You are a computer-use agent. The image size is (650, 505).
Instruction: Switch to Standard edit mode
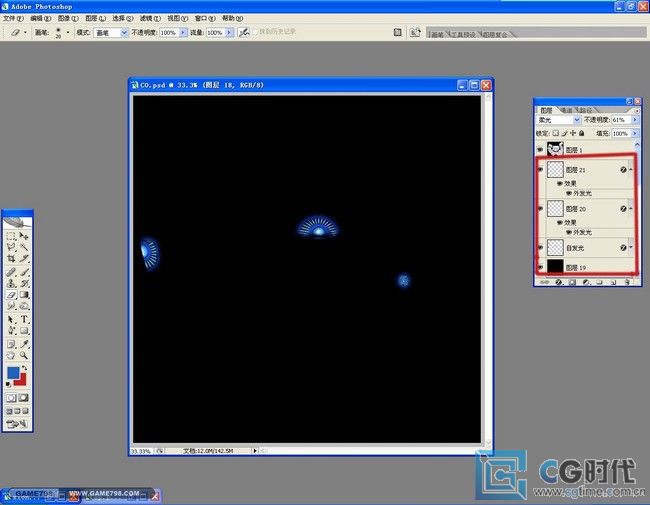pos(11,398)
